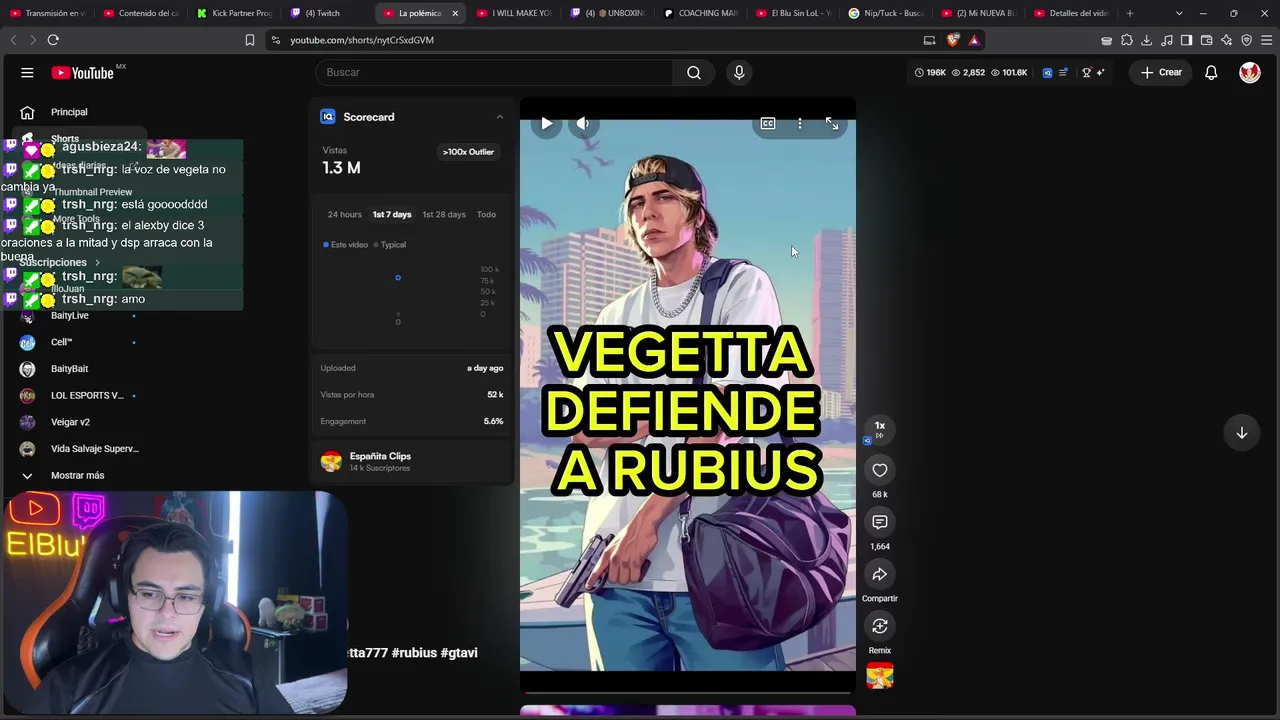This screenshot has width=1280, height=720.
Task: Toggle the browser sidebar panel
Action: click(x=1186, y=40)
